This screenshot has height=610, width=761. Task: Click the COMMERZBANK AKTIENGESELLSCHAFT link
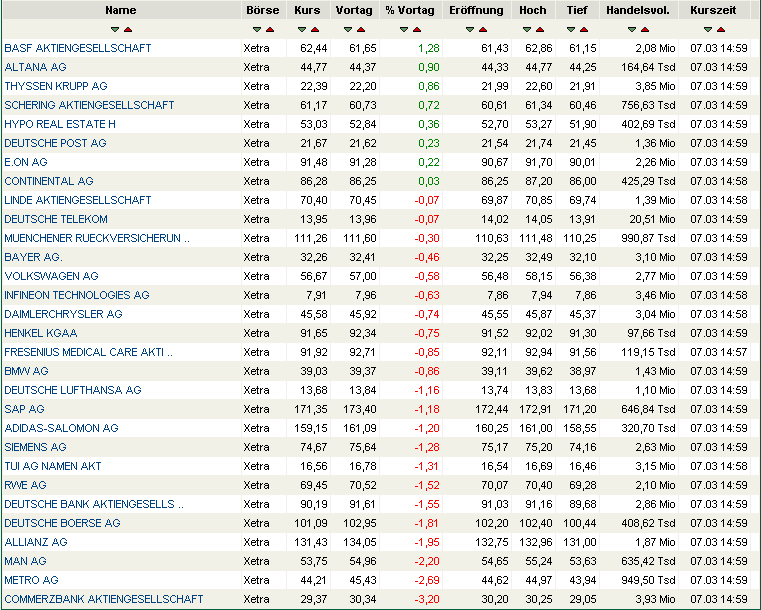(104, 599)
